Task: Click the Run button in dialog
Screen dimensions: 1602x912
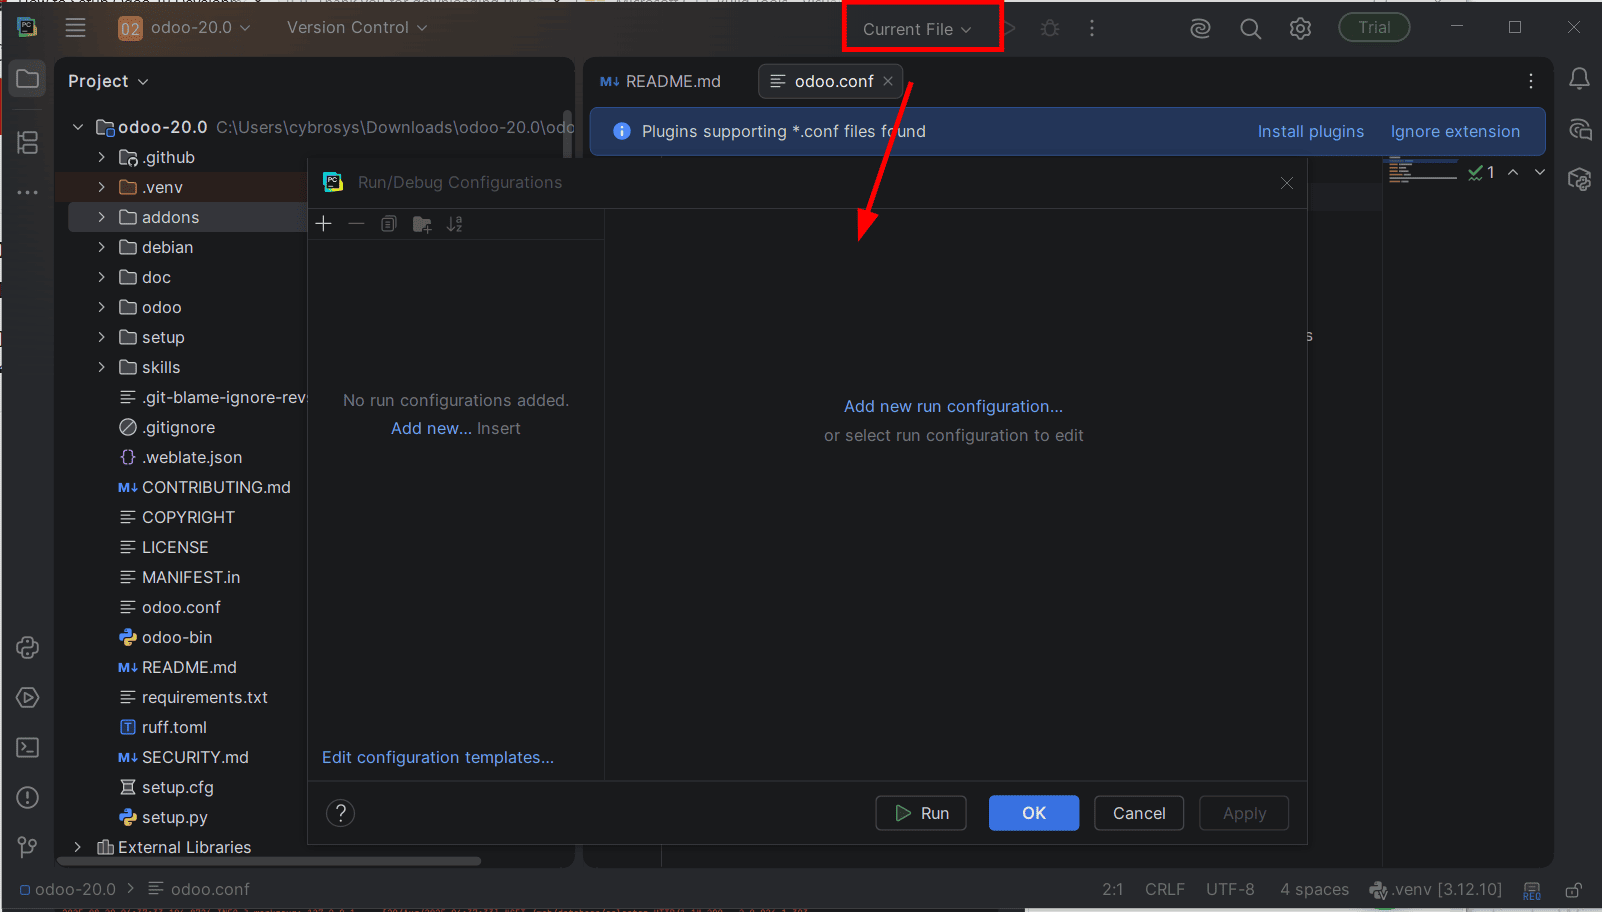Action: pos(921,813)
